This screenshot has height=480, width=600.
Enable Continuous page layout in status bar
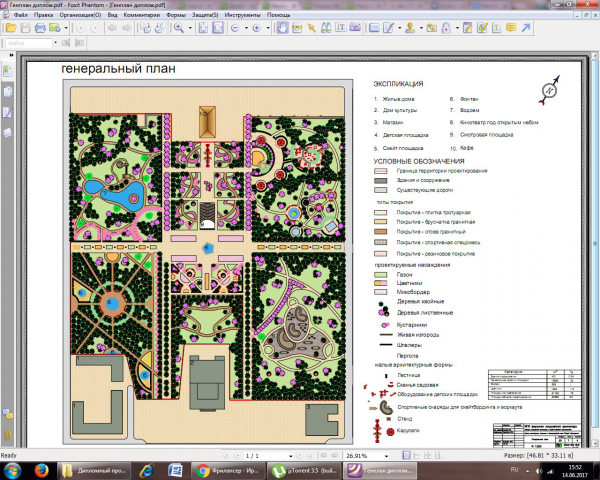click(417, 456)
